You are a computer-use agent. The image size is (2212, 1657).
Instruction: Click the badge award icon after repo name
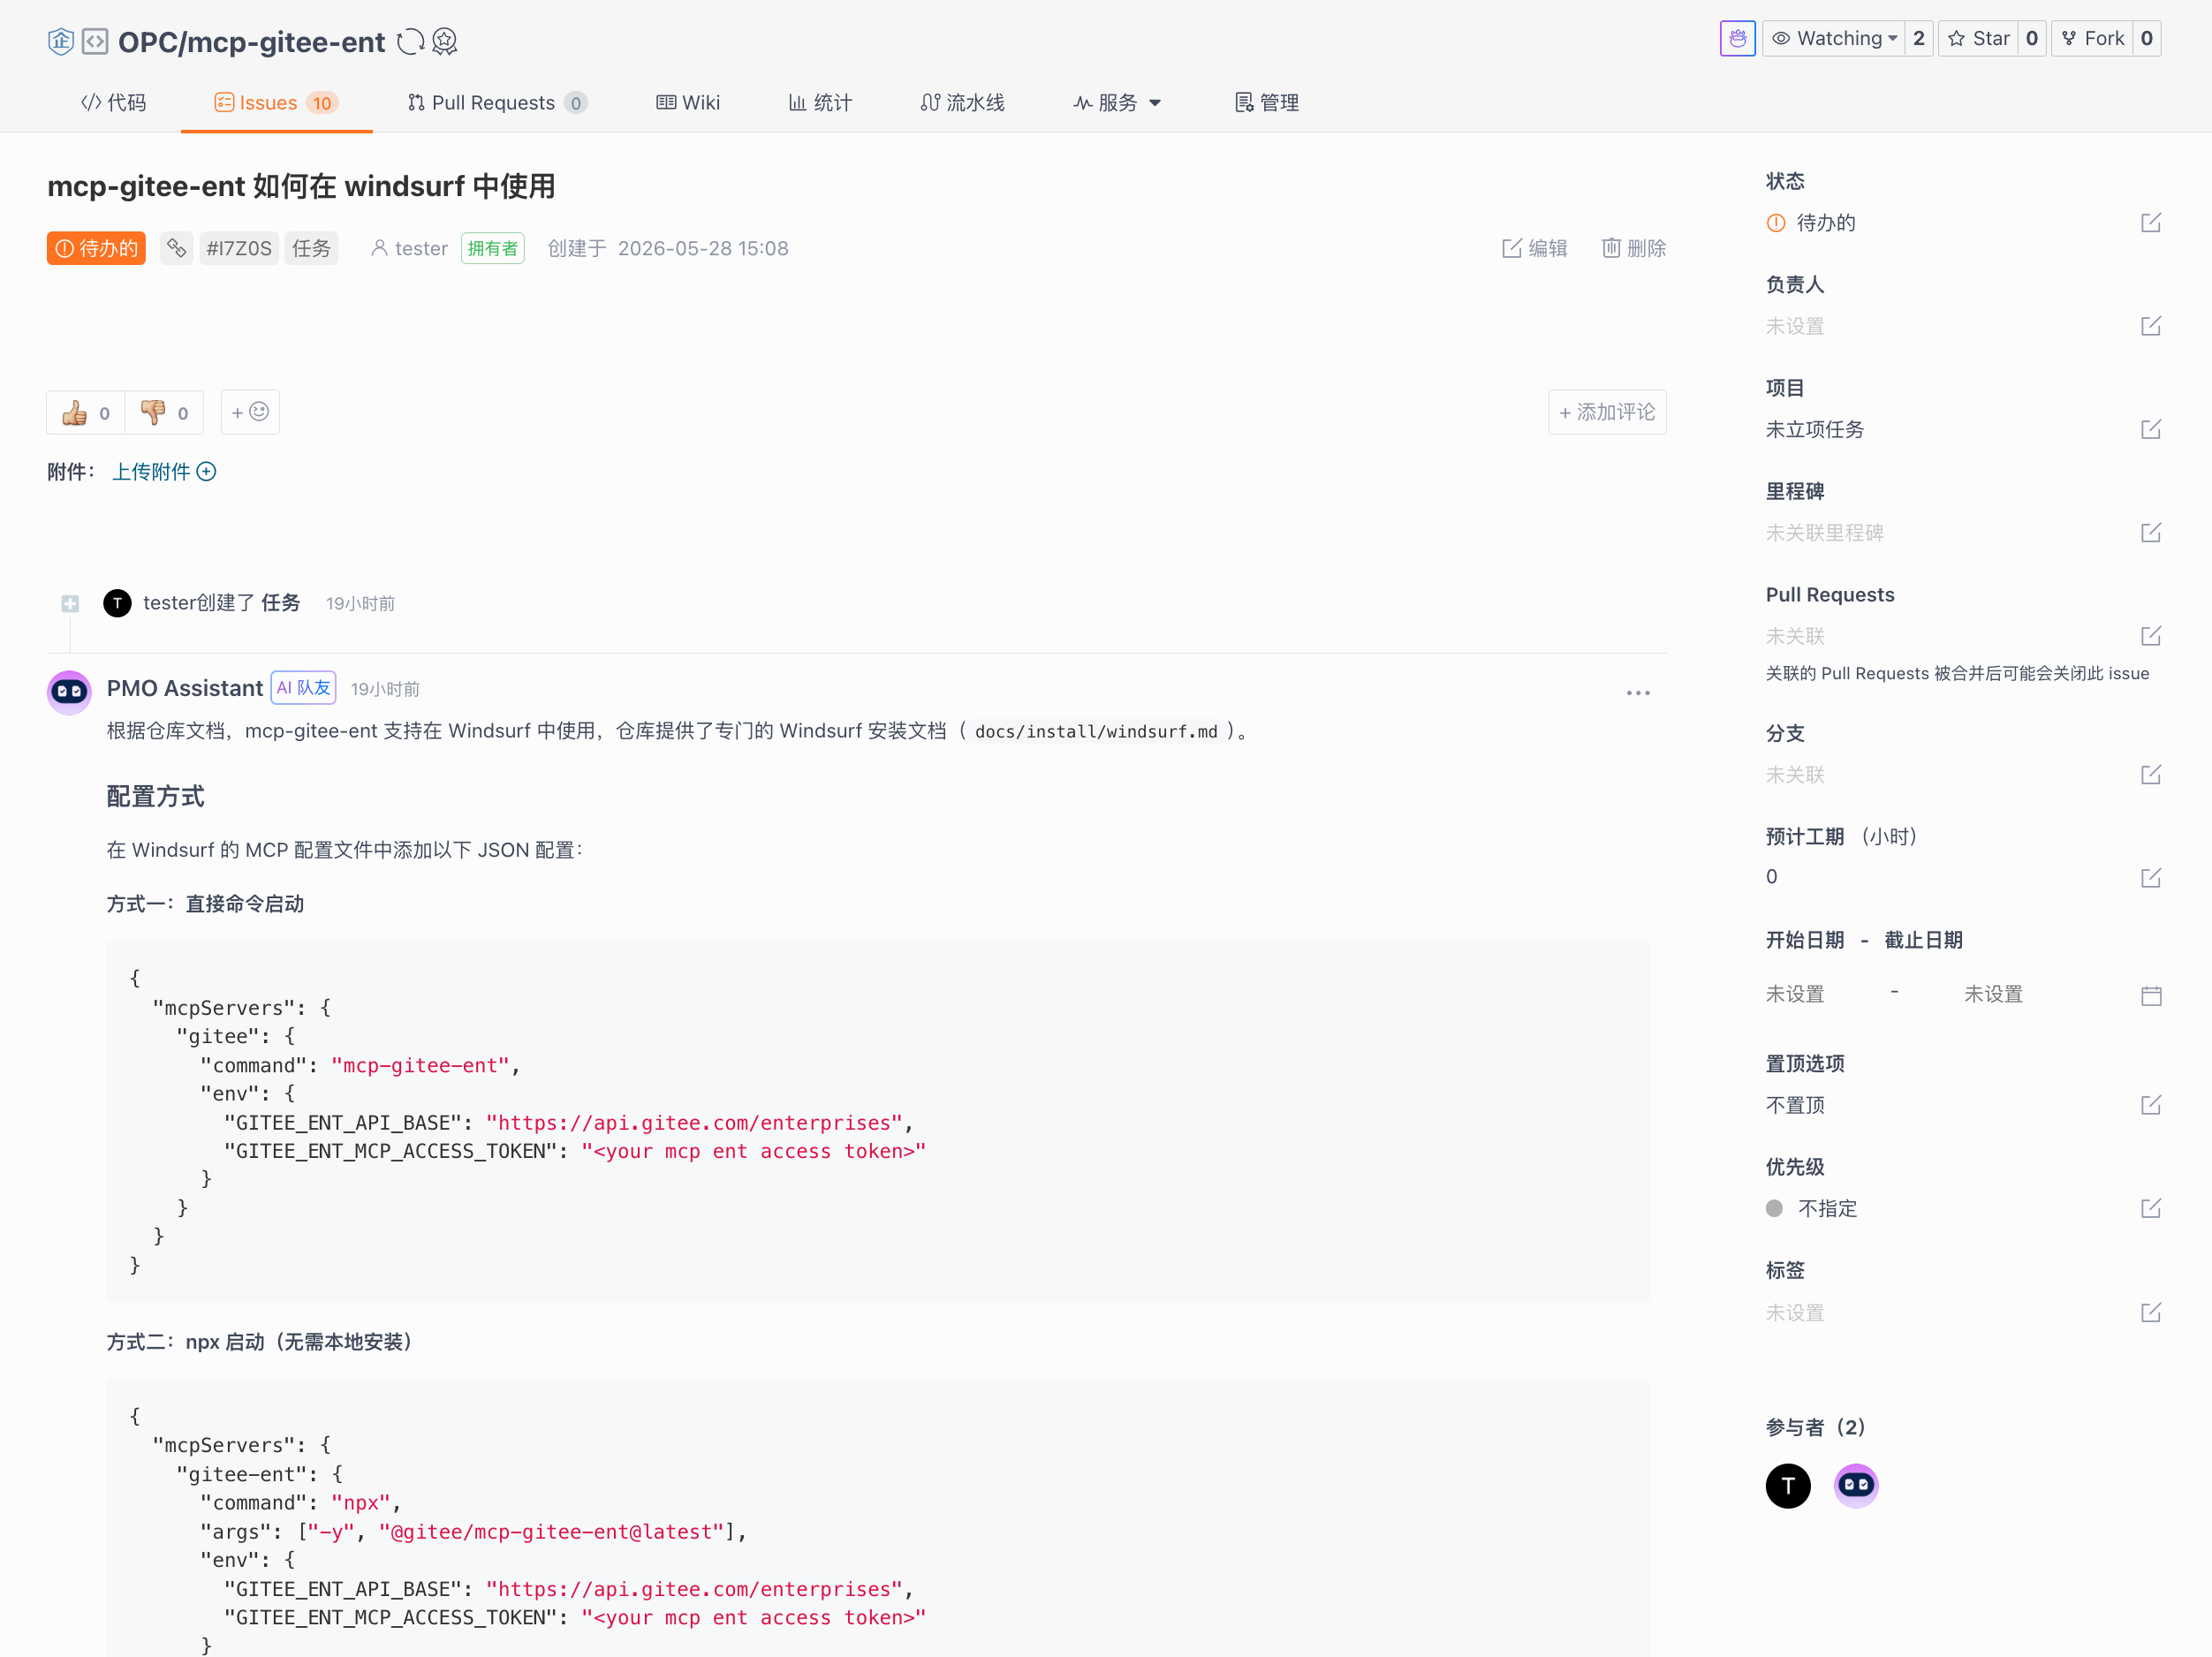[445, 41]
